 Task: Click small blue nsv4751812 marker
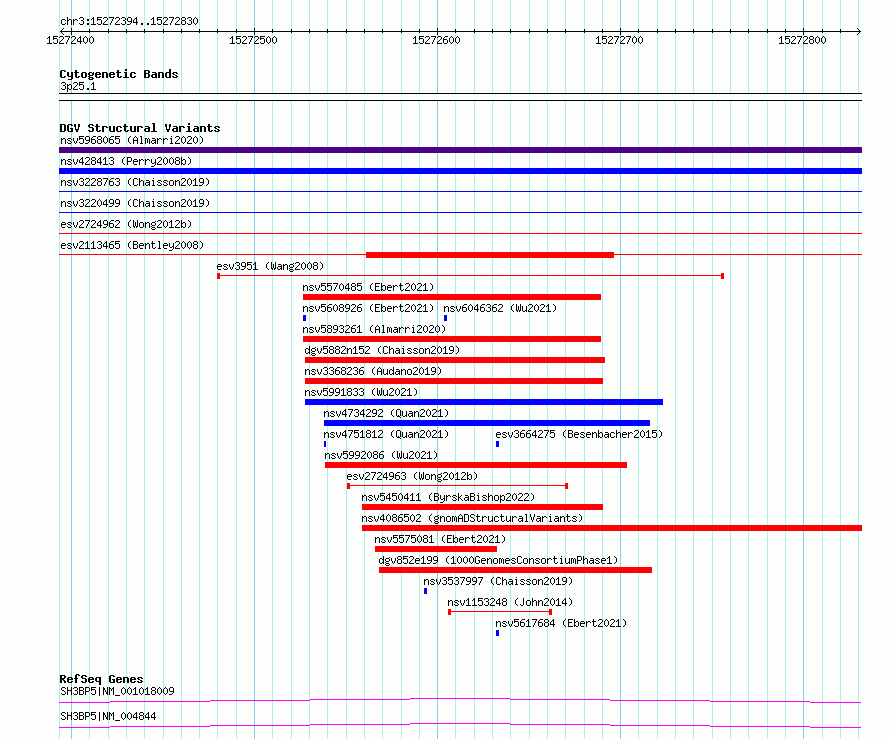325,444
